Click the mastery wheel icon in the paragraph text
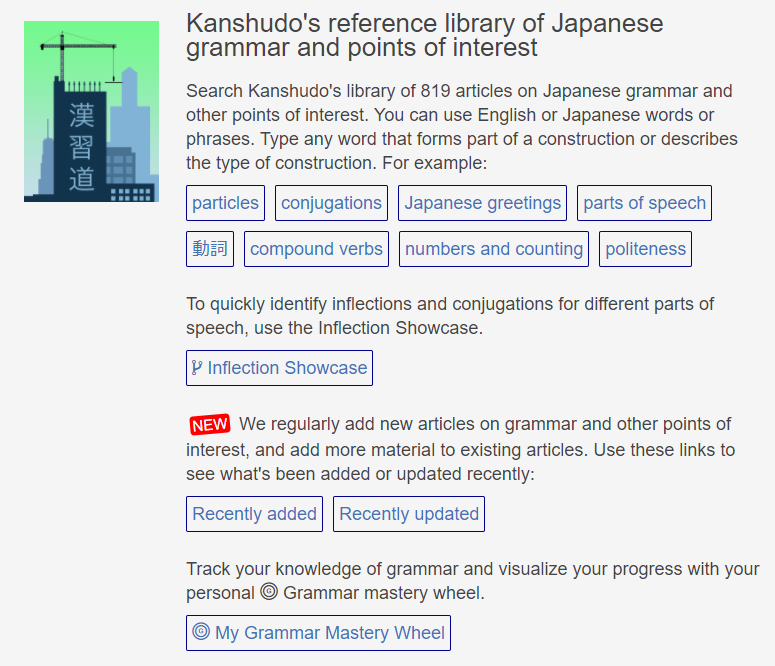775x666 pixels. [x=269, y=591]
